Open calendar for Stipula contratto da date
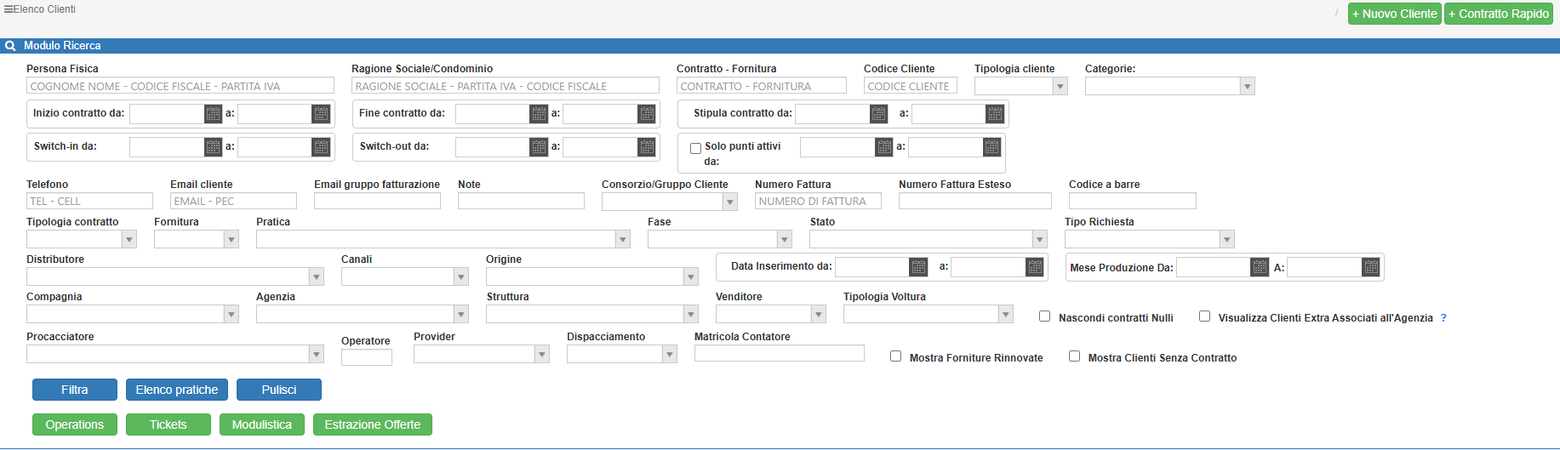1560x450 pixels. click(x=879, y=113)
